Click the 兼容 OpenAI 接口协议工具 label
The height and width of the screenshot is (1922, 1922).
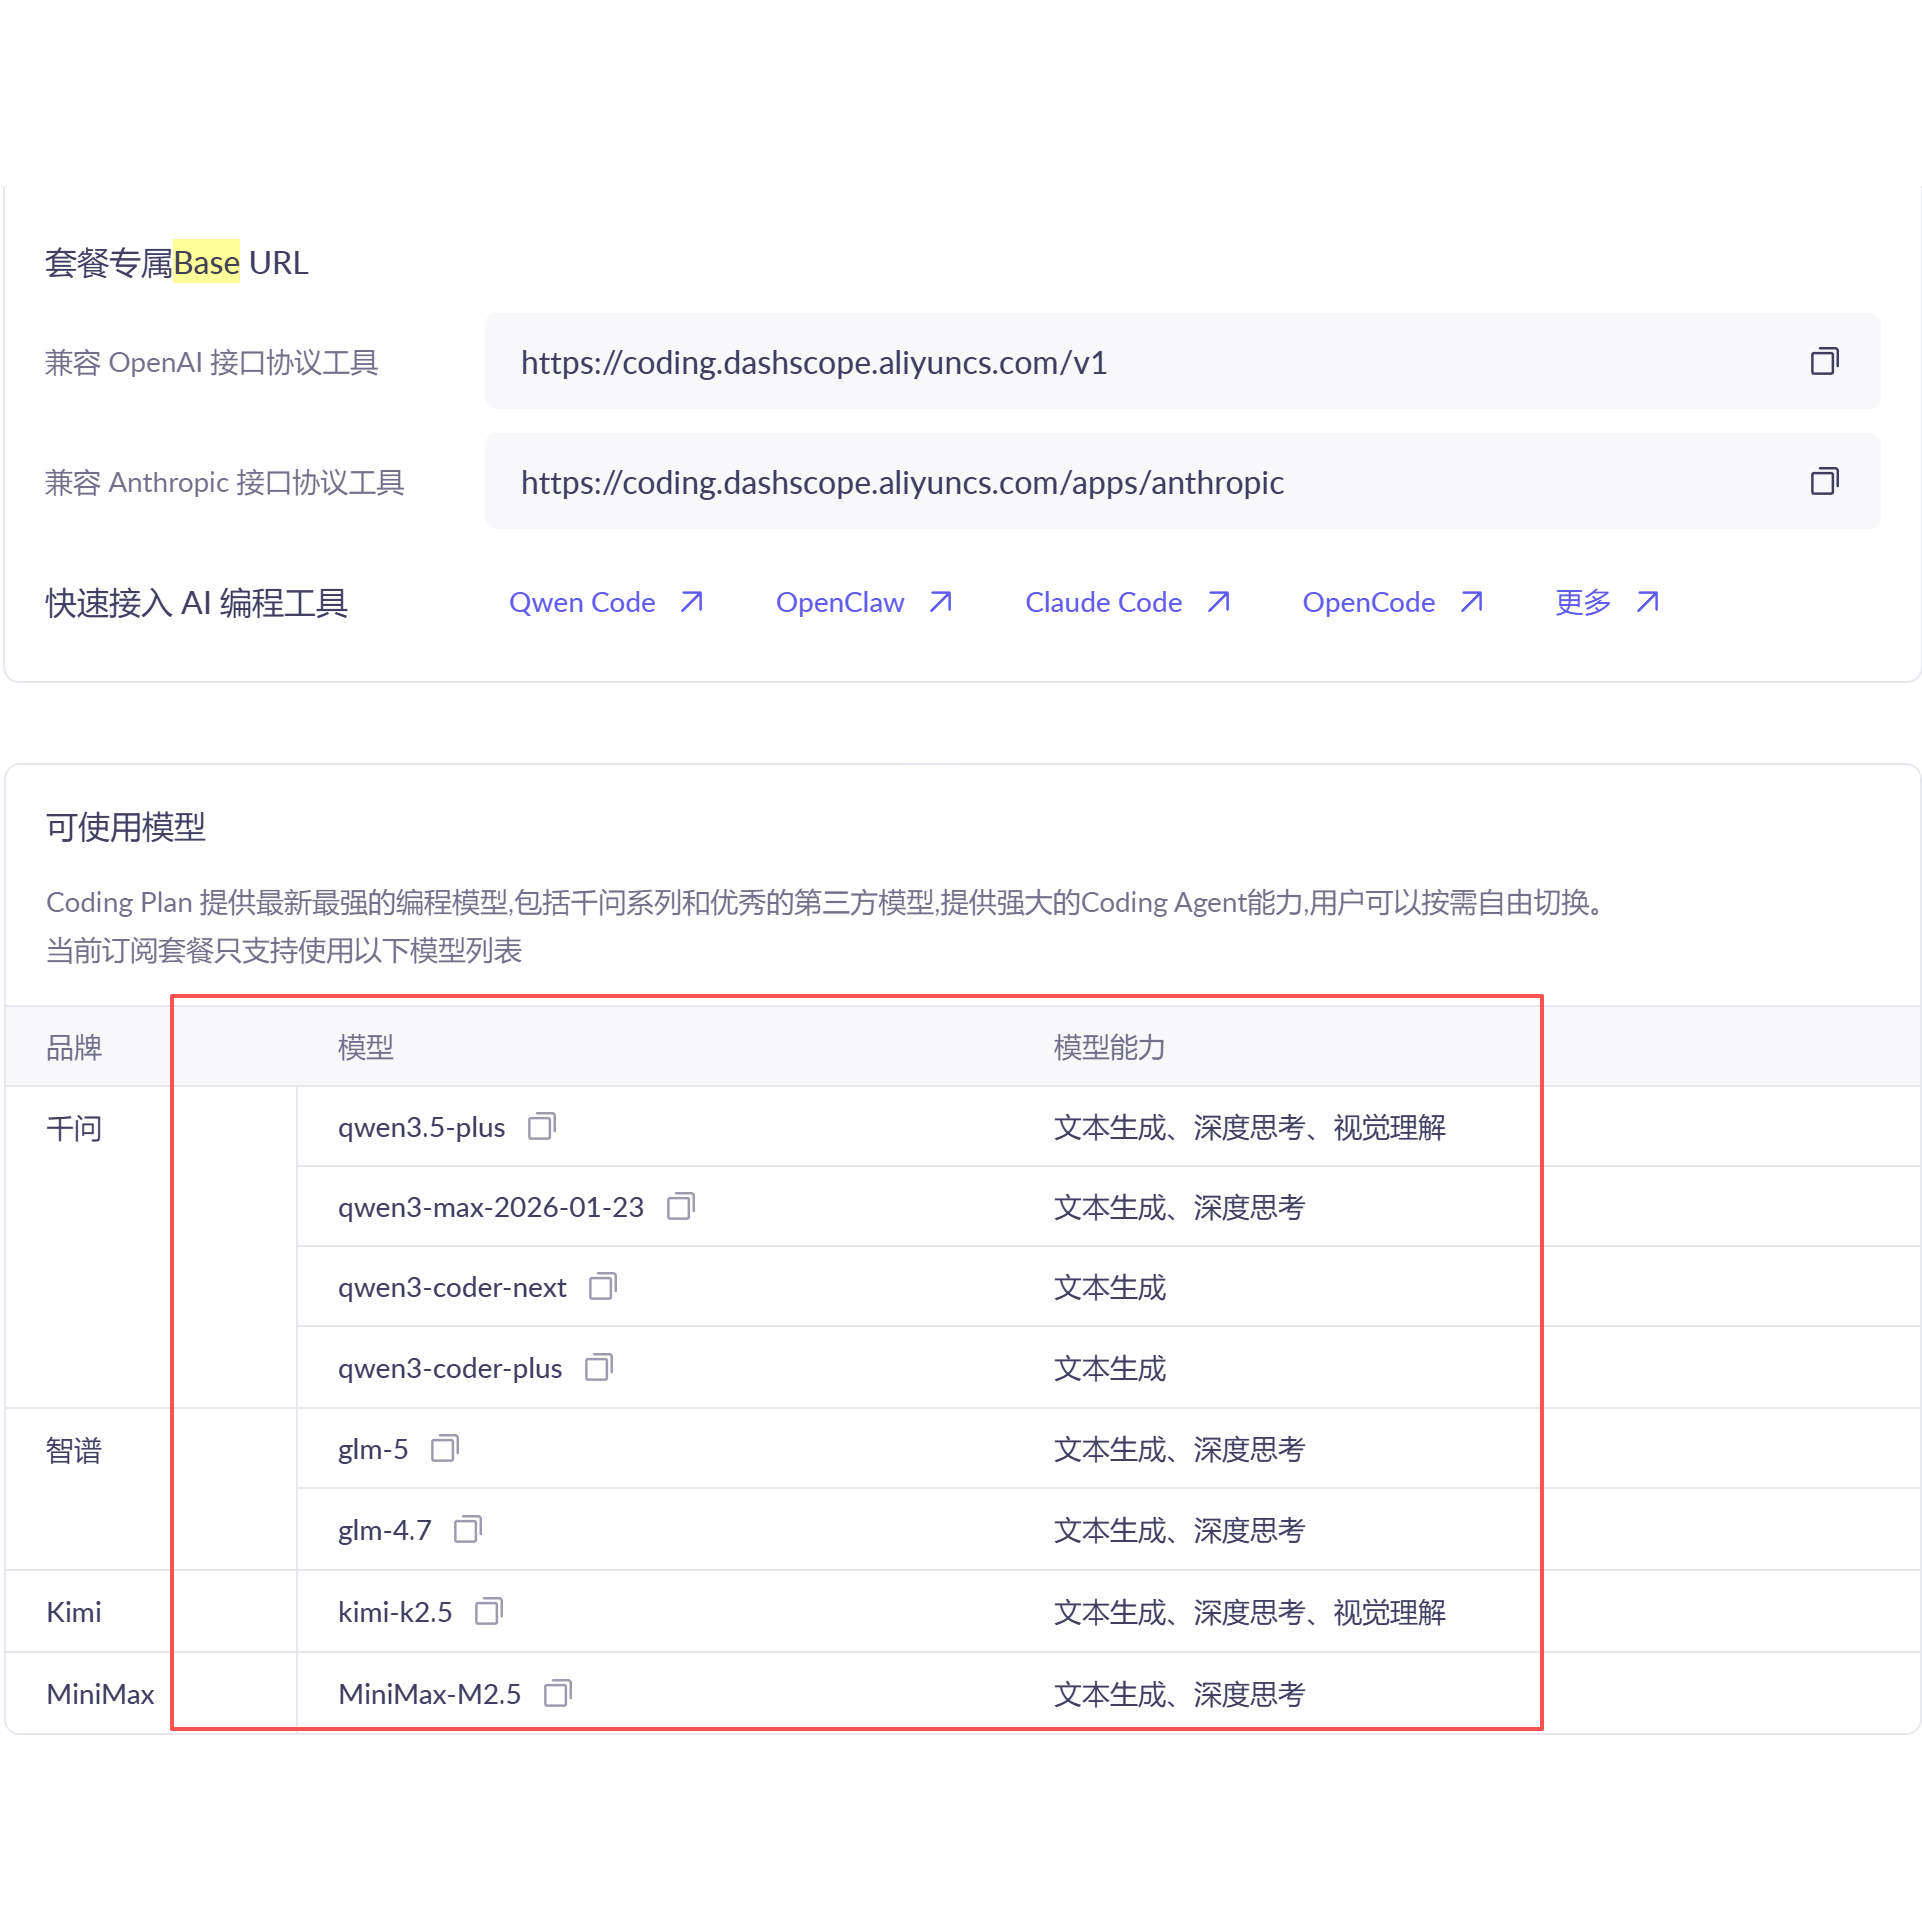[x=212, y=362]
